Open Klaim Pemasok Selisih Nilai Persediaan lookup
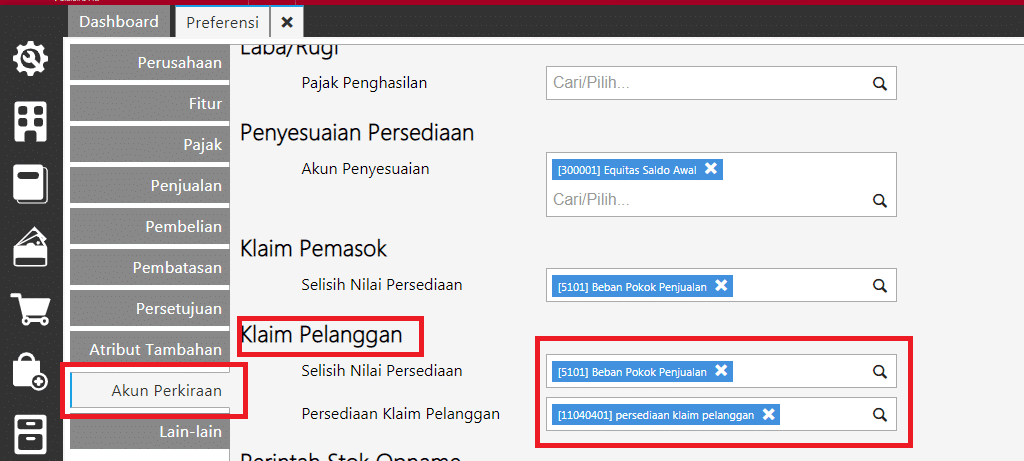Screen dimensions: 1024x461 880,286
